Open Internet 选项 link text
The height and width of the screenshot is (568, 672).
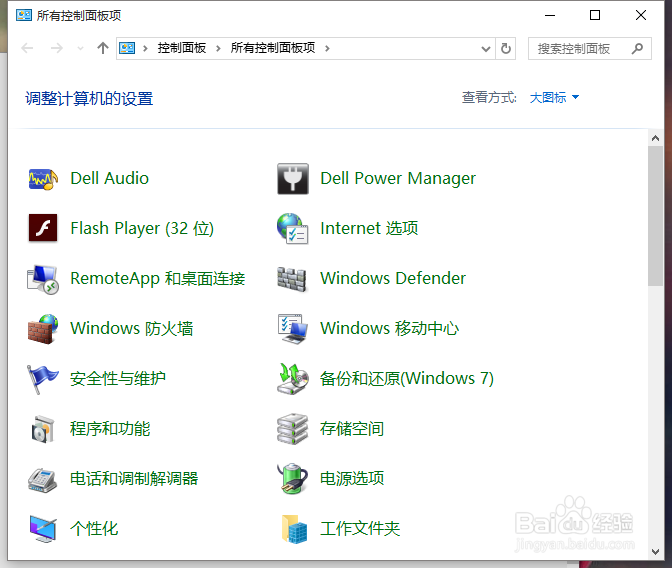pos(369,228)
